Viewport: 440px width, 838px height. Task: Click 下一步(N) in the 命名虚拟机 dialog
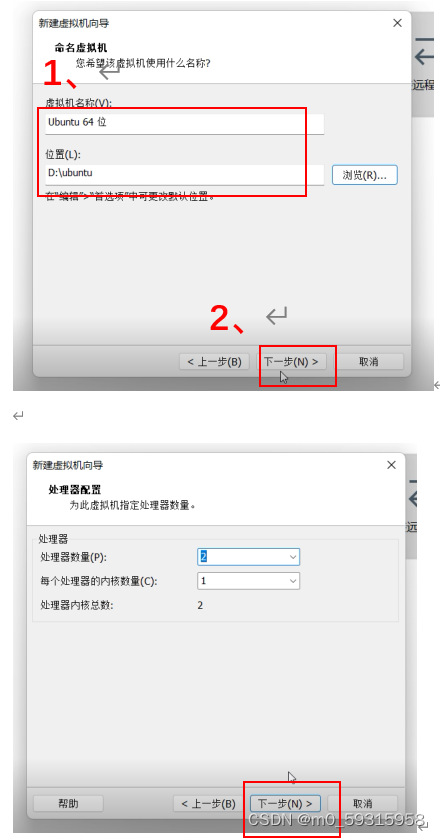[x=291, y=362]
